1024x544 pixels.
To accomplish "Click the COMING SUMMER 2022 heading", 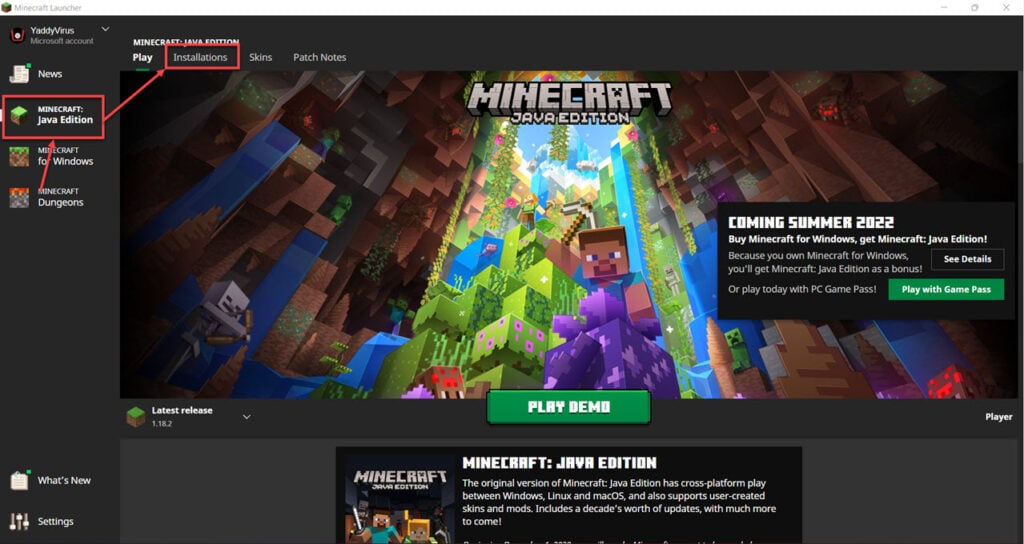I will pyautogui.click(x=811, y=223).
